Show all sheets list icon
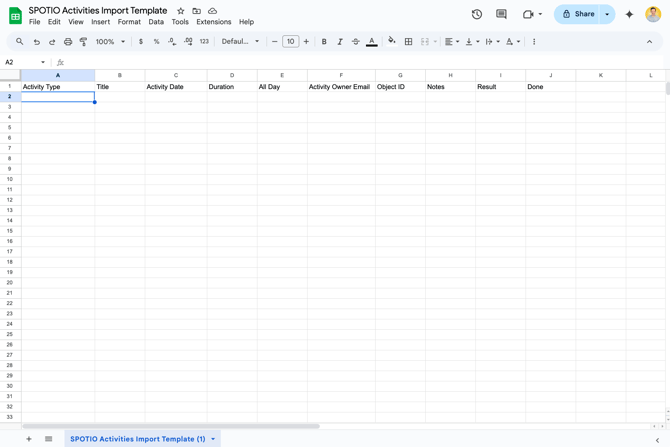670x447 pixels. click(x=48, y=439)
